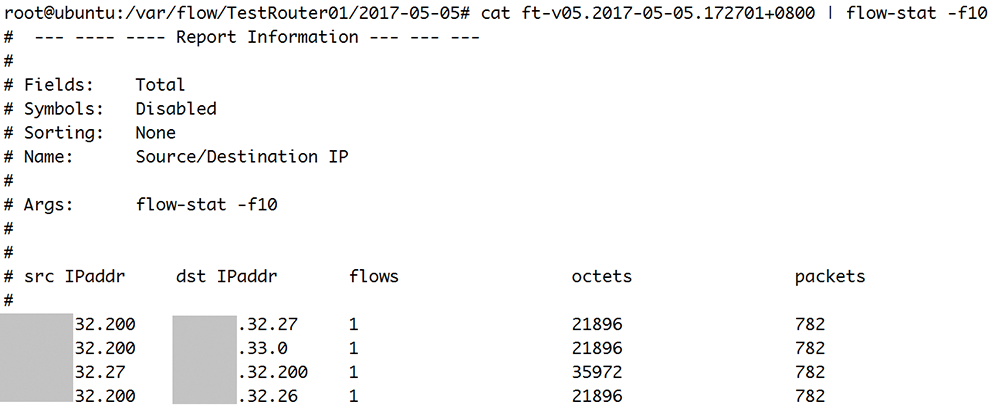Screen dimensions: 1000x407
Task: Click the Source/Destination IP name text
Action: click(242, 156)
